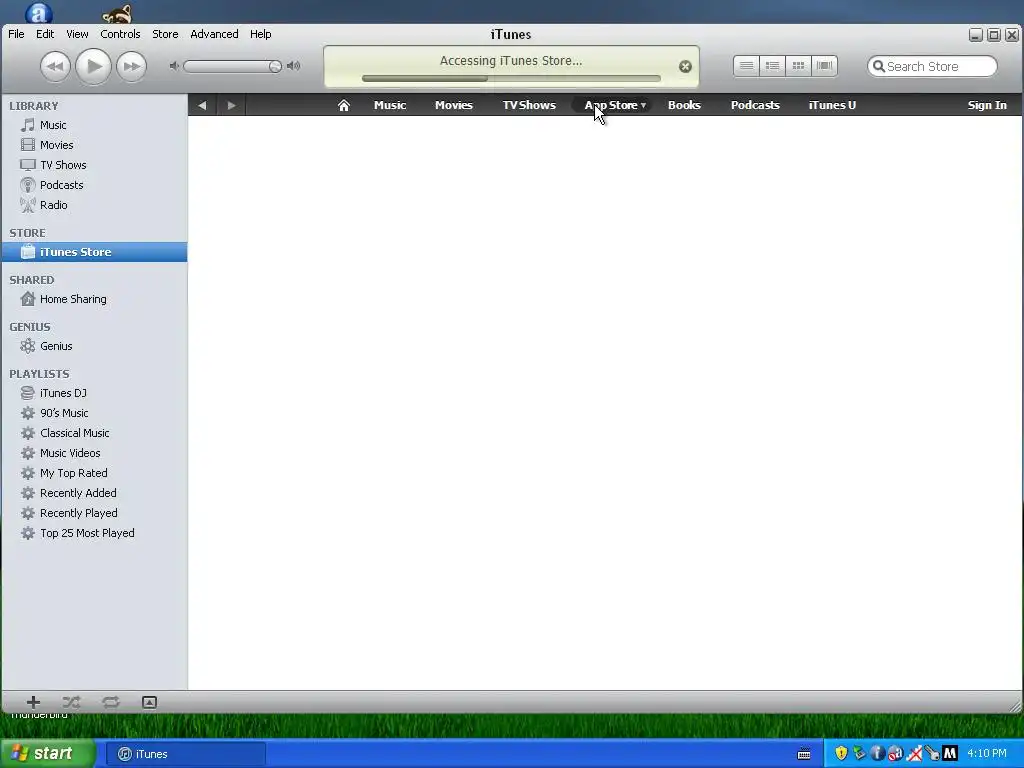Switch to the album list view

click(x=772, y=65)
